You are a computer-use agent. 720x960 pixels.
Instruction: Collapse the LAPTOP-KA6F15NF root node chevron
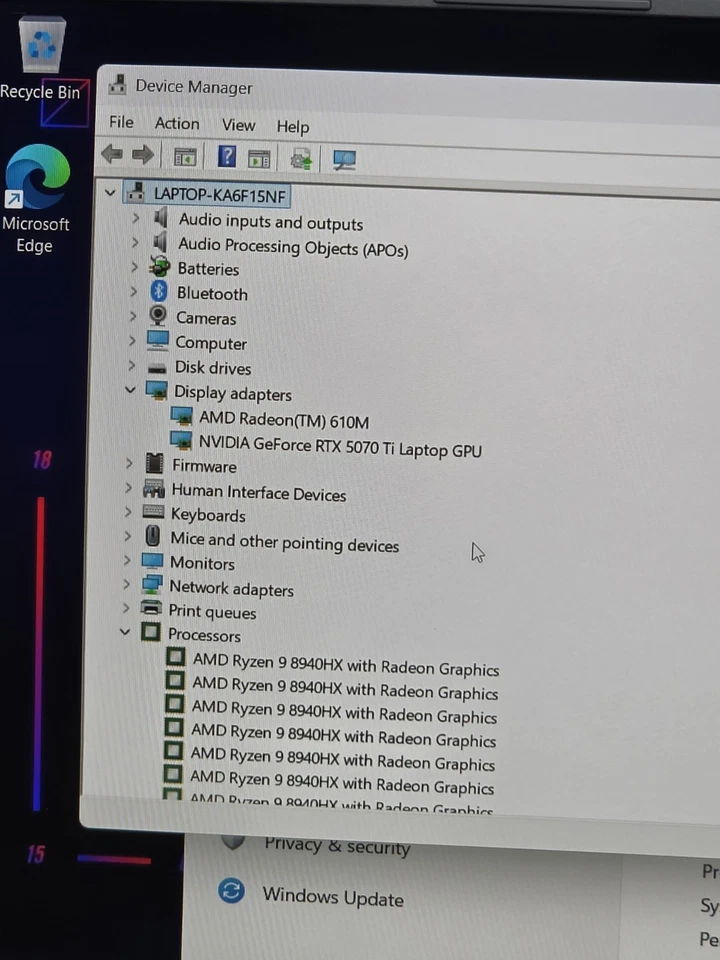(x=110, y=193)
